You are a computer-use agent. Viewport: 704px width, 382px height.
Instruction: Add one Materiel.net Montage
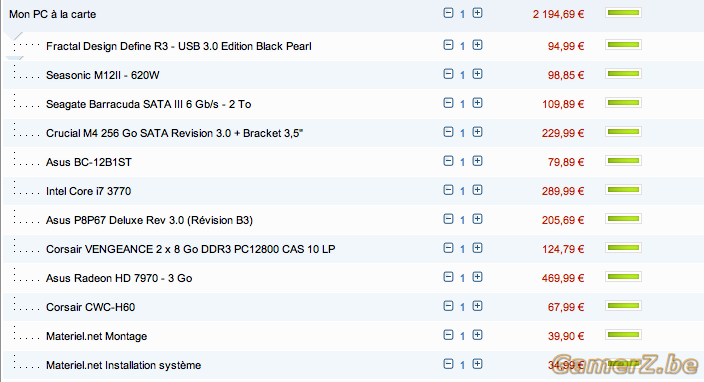click(x=477, y=335)
